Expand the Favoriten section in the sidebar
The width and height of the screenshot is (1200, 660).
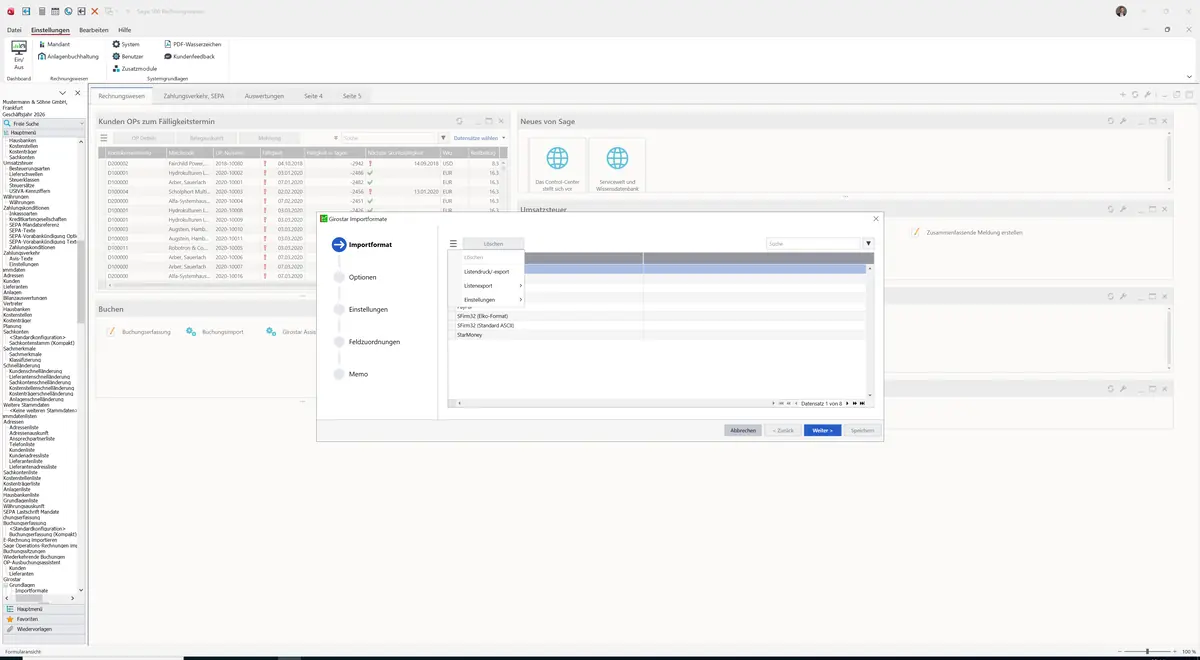(x=42, y=619)
